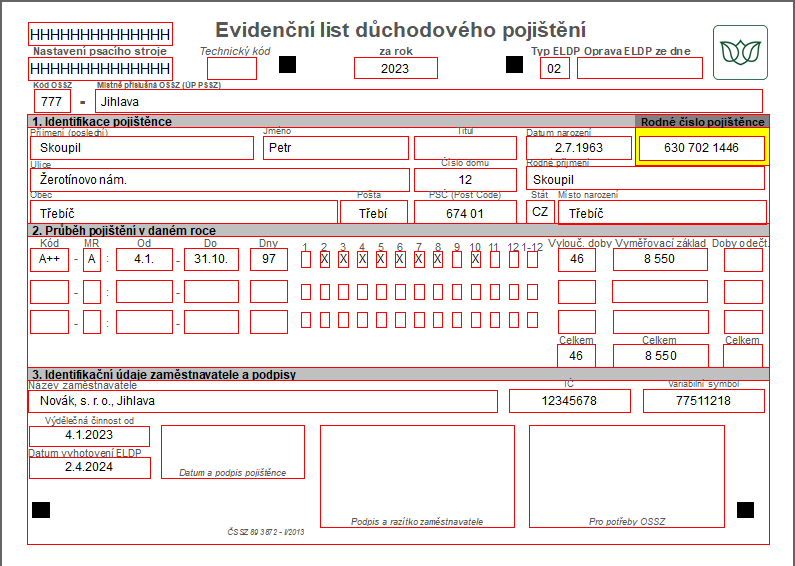The width and height of the screenshot is (795, 566).
Task: Toggle month 3 checkbox in first insurance row
Action: (343, 260)
